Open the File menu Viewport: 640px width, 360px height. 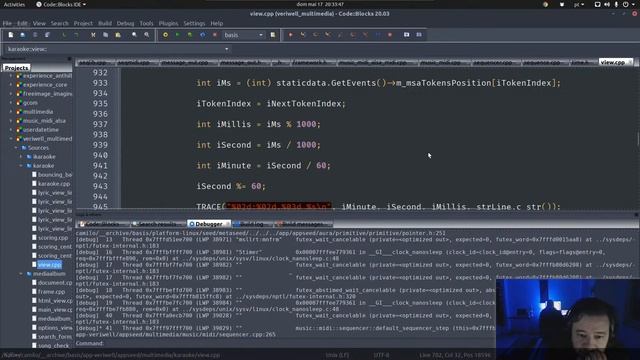coord(7,23)
